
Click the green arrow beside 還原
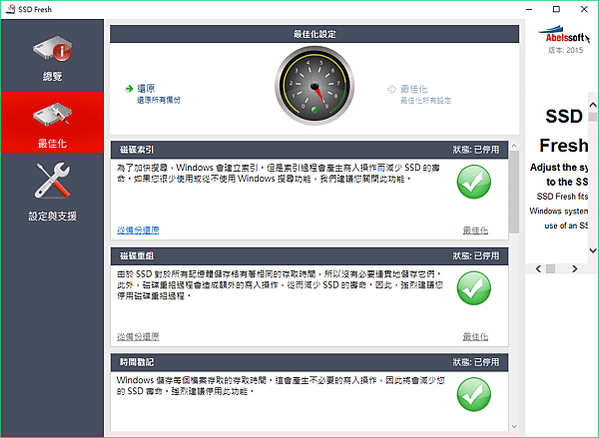point(129,89)
